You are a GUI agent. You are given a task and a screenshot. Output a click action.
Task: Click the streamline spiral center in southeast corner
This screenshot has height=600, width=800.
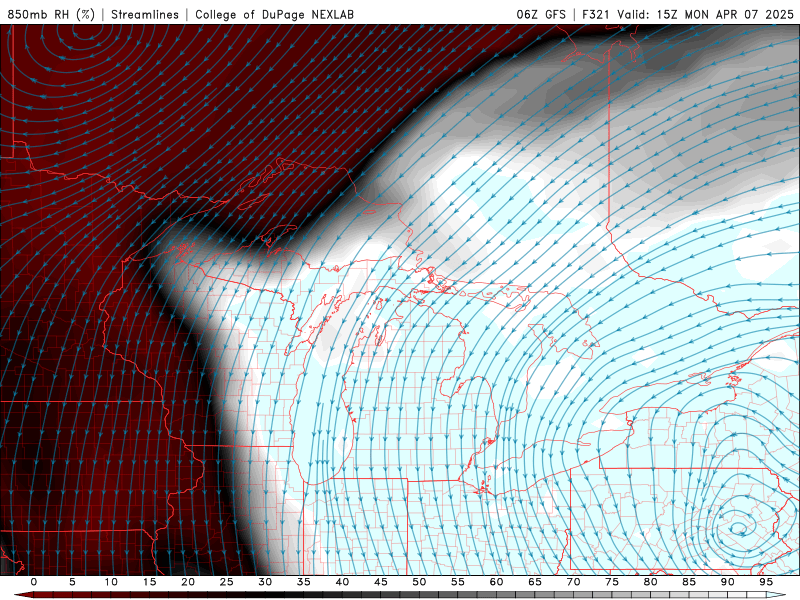click(738, 529)
